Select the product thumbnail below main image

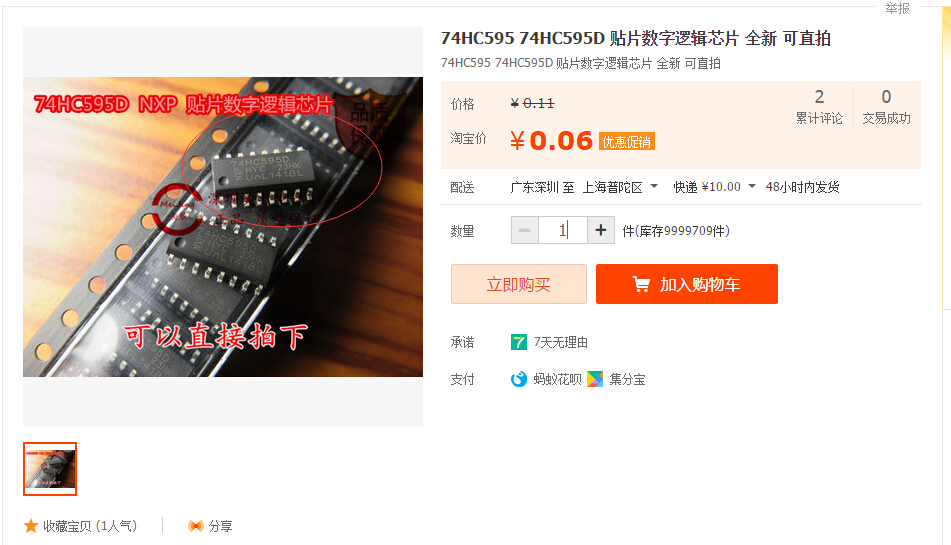click(x=50, y=469)
